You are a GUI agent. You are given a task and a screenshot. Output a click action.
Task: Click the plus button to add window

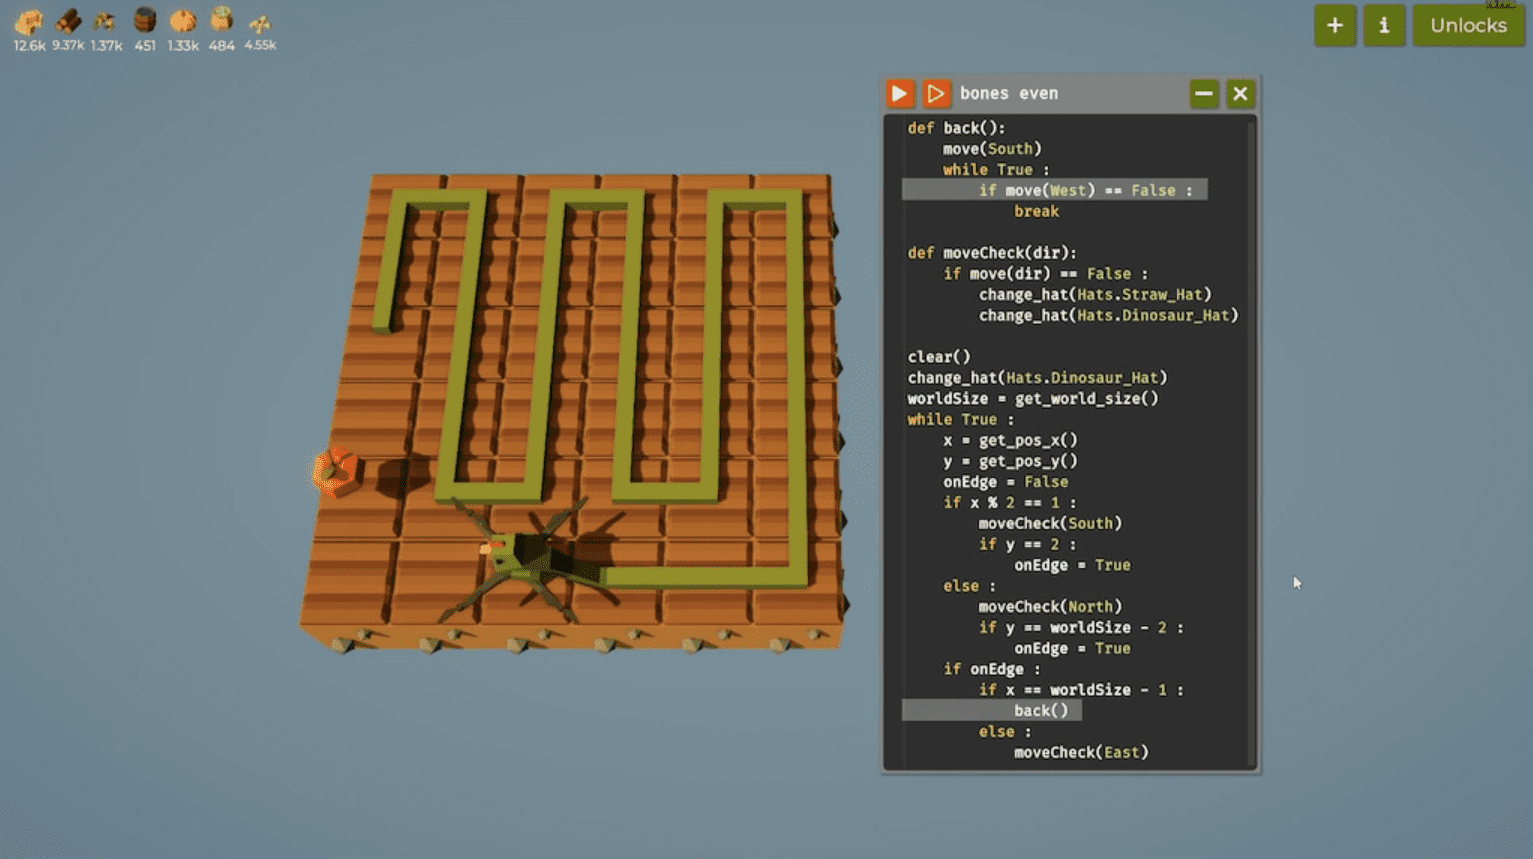pyautogui.click(x=1334, y=26)
